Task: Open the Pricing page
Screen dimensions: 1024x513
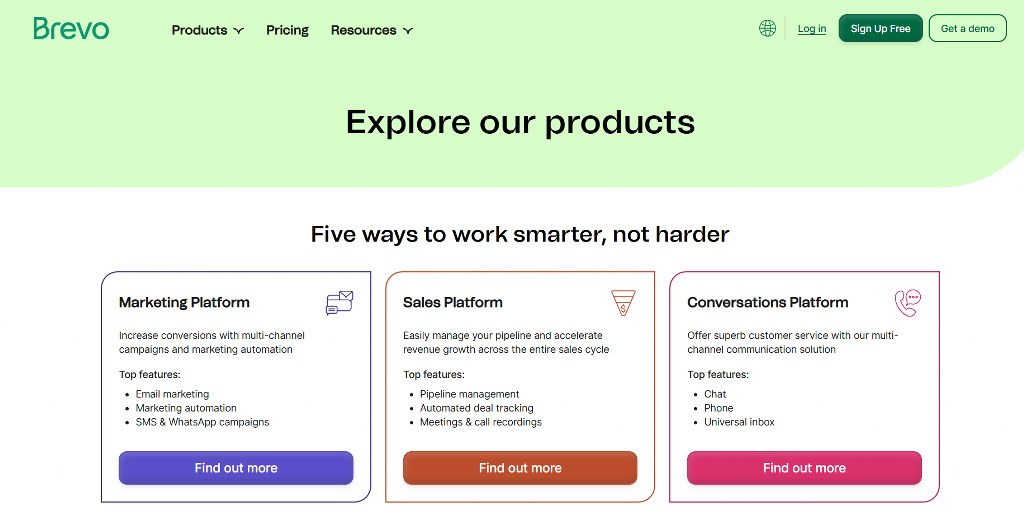Action: click(x=287, y=30)
